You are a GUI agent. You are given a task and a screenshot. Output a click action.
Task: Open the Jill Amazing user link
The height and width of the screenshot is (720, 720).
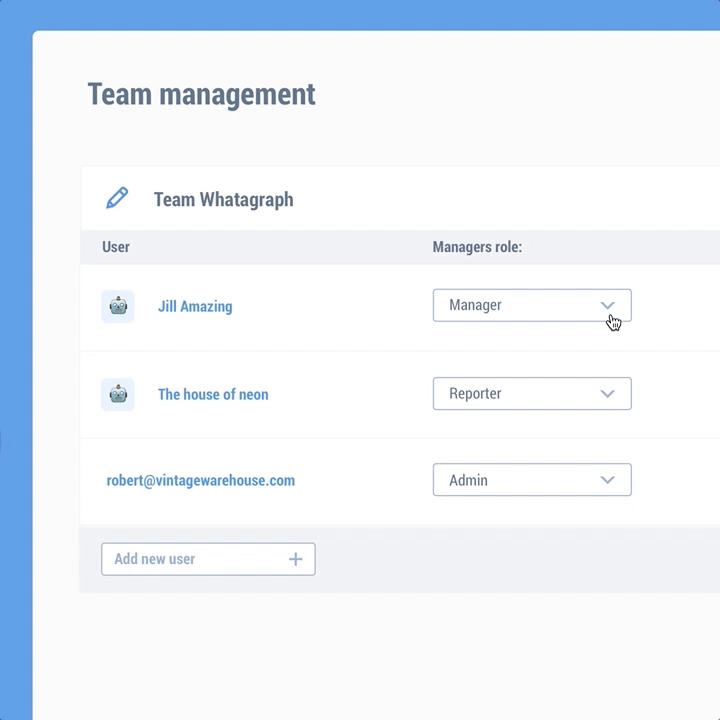[x=195, y=306]
